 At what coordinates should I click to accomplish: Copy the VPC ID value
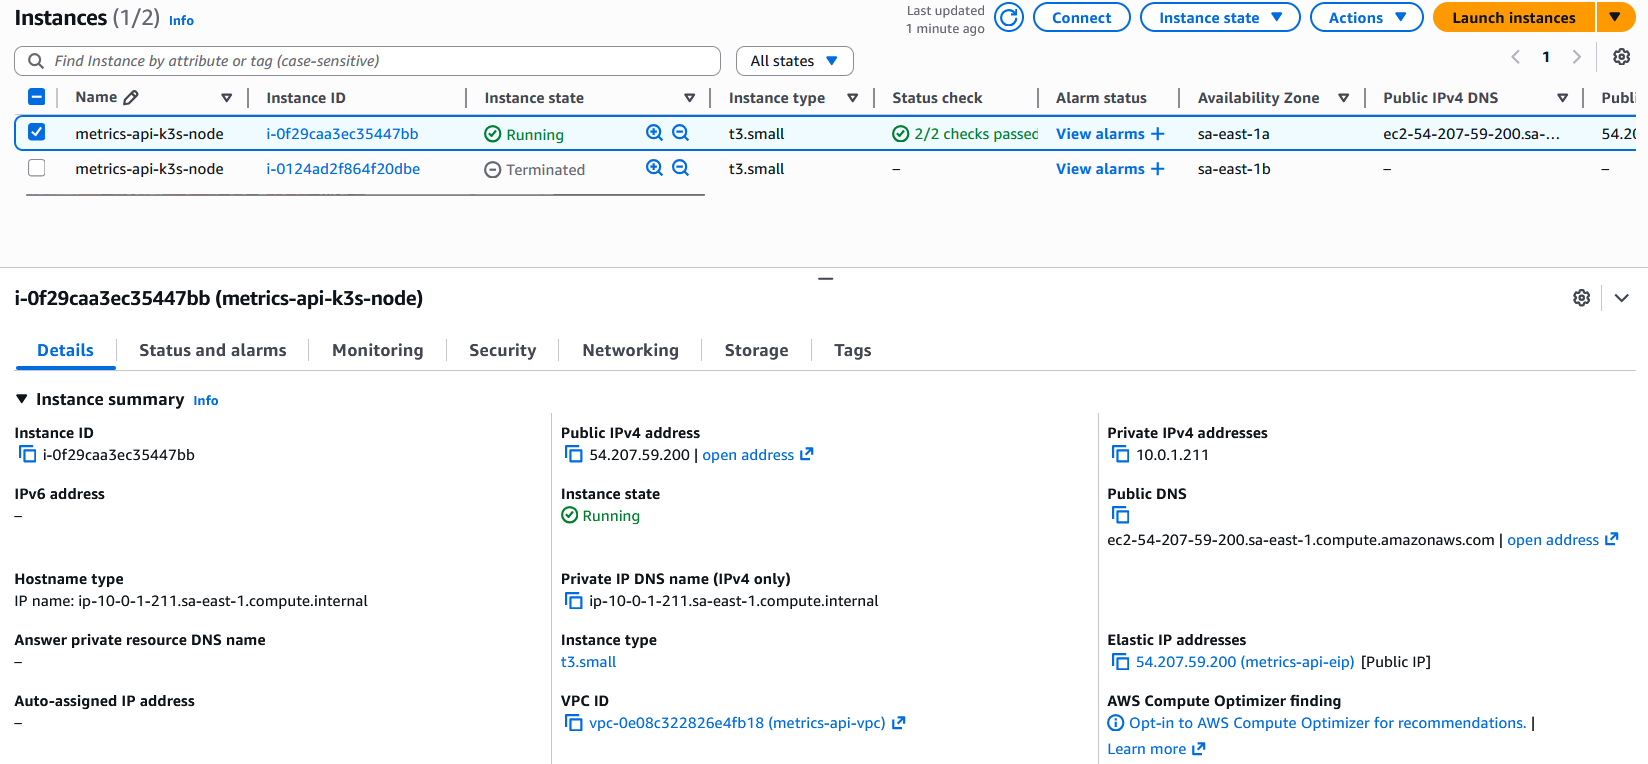[x=574, y=723]
